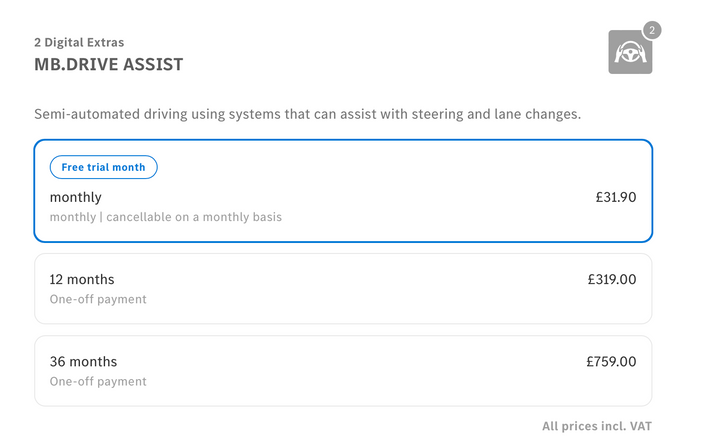Viewport: 720px width, 443px height.
Task: Click the steering wheel drive assist icon
Action: pyautogui.click(x=629, y=53)
